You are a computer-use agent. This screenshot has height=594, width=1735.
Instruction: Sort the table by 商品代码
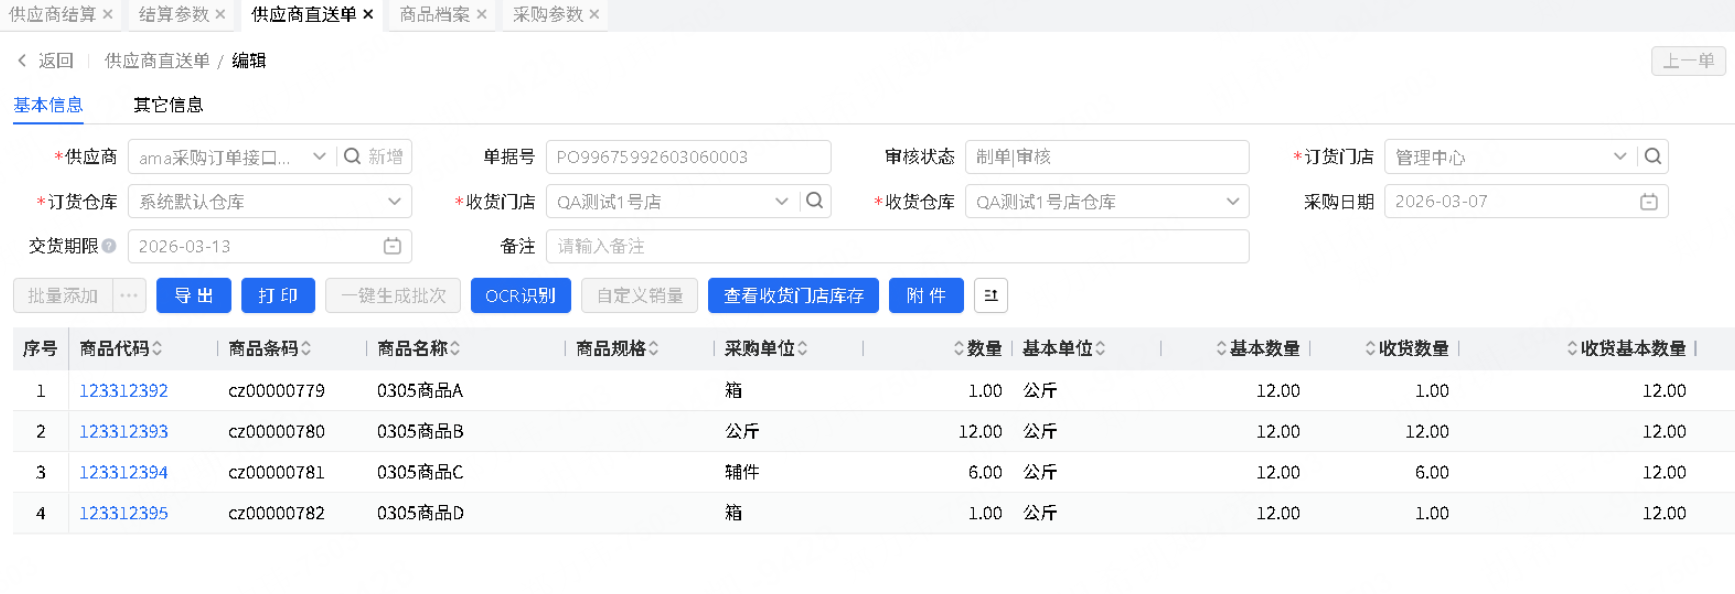click(157, 348)
